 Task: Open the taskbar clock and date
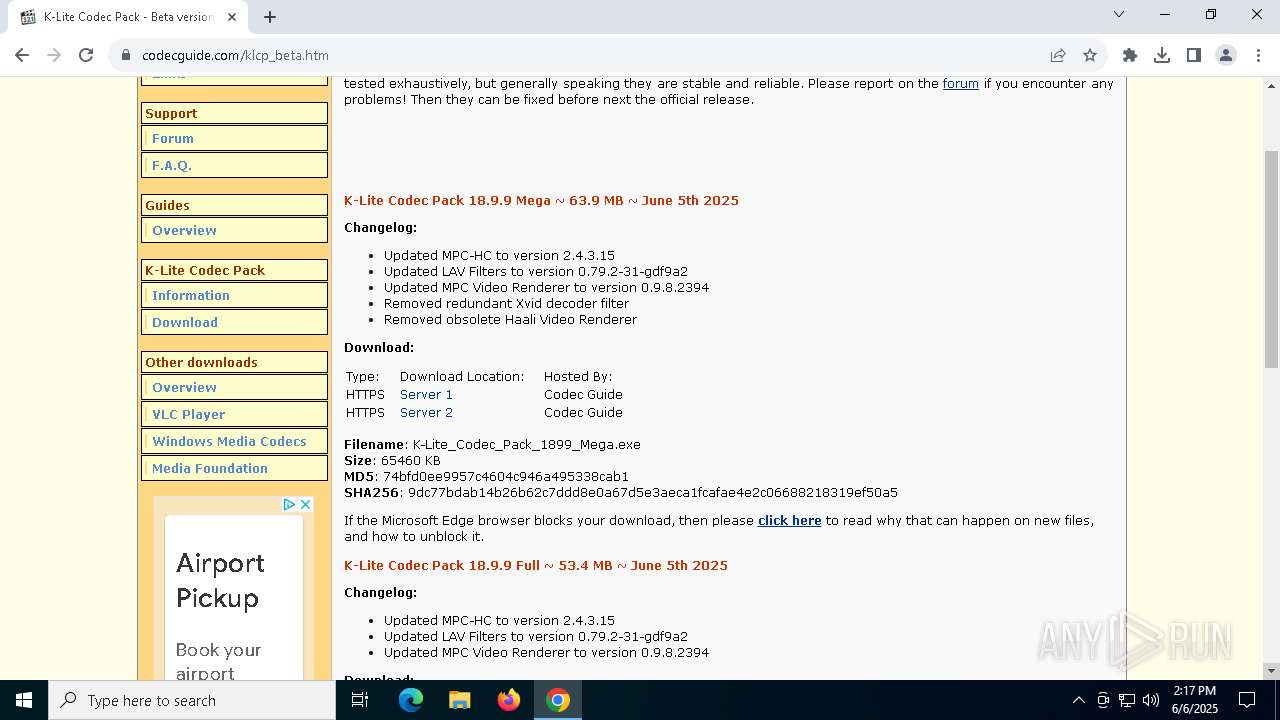click(x=1195, y=700)
